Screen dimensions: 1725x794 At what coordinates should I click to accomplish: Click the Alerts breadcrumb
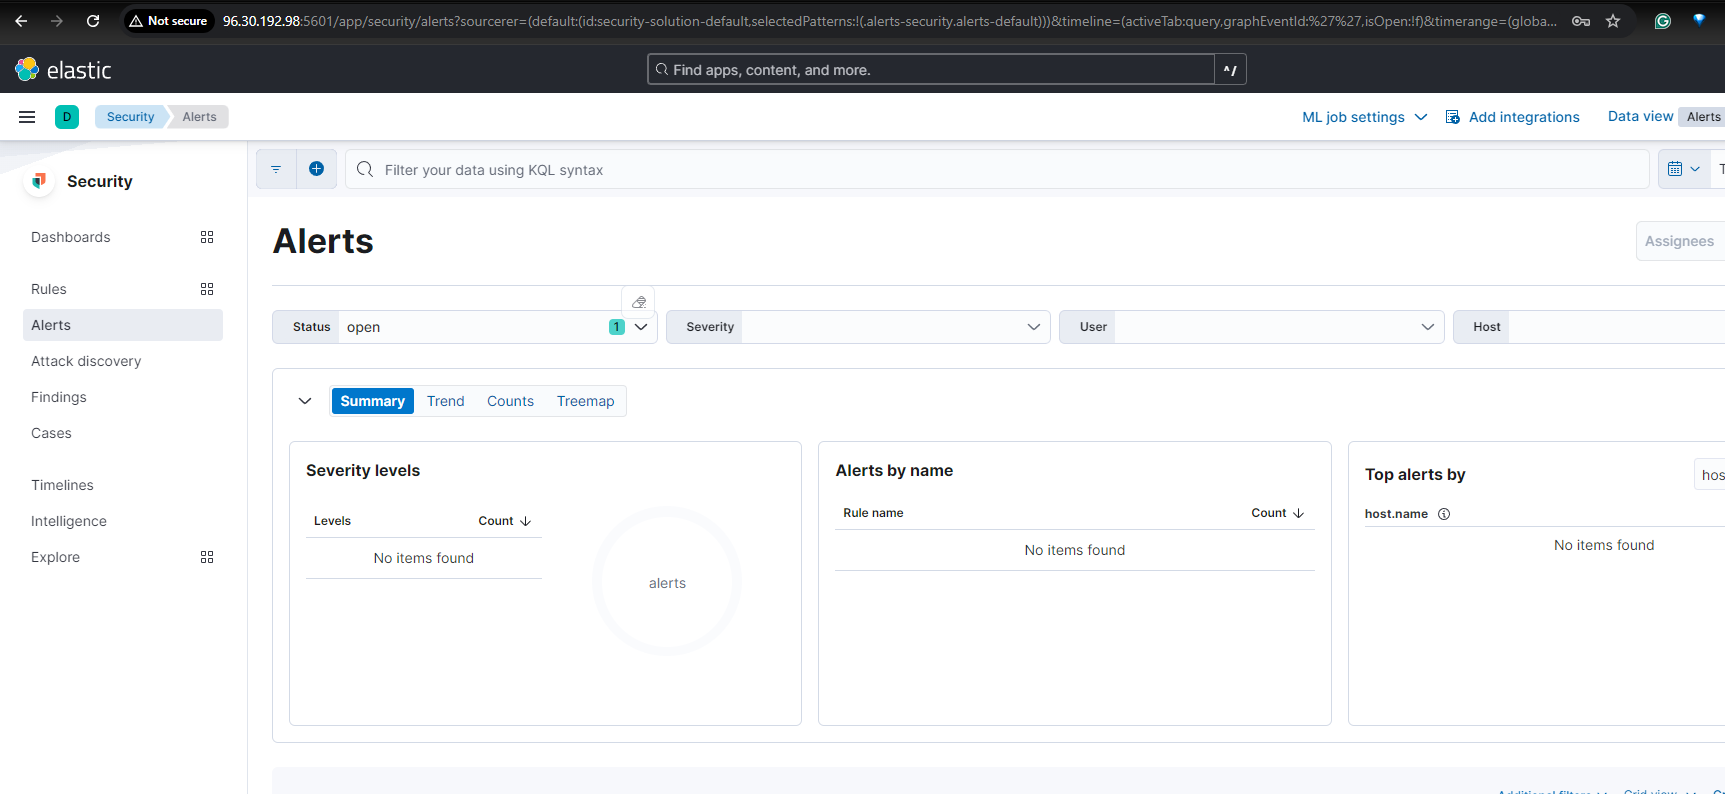[x=199, y=117]
